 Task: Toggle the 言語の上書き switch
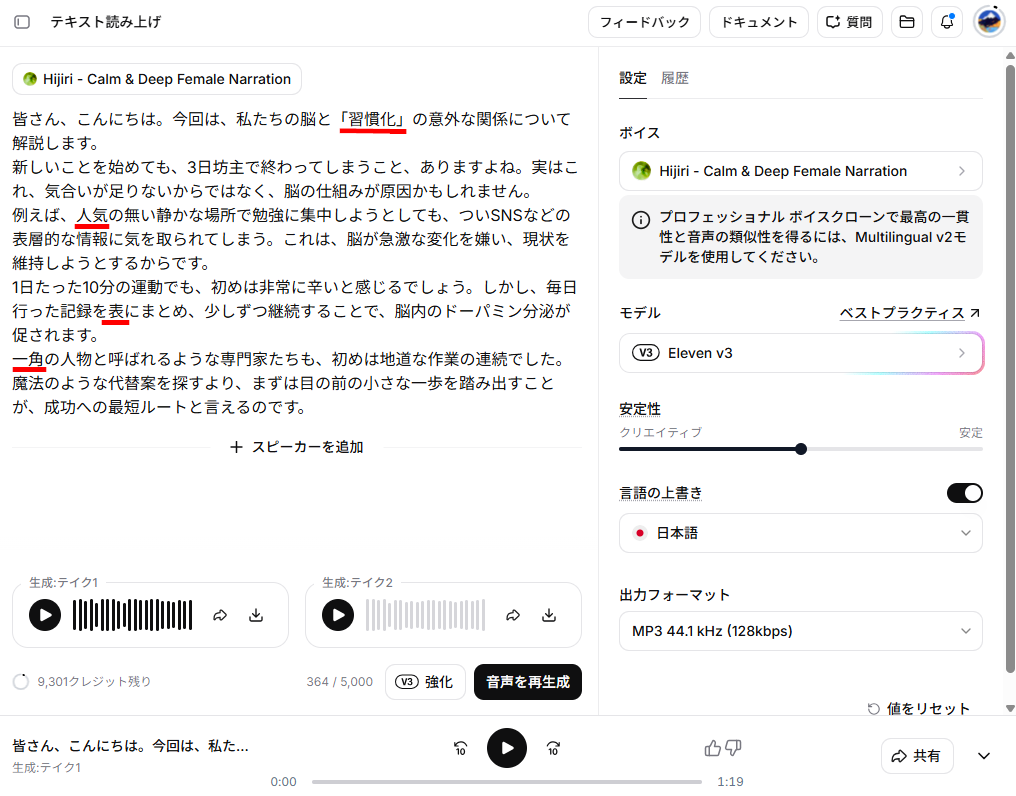[x=964, y=493]
